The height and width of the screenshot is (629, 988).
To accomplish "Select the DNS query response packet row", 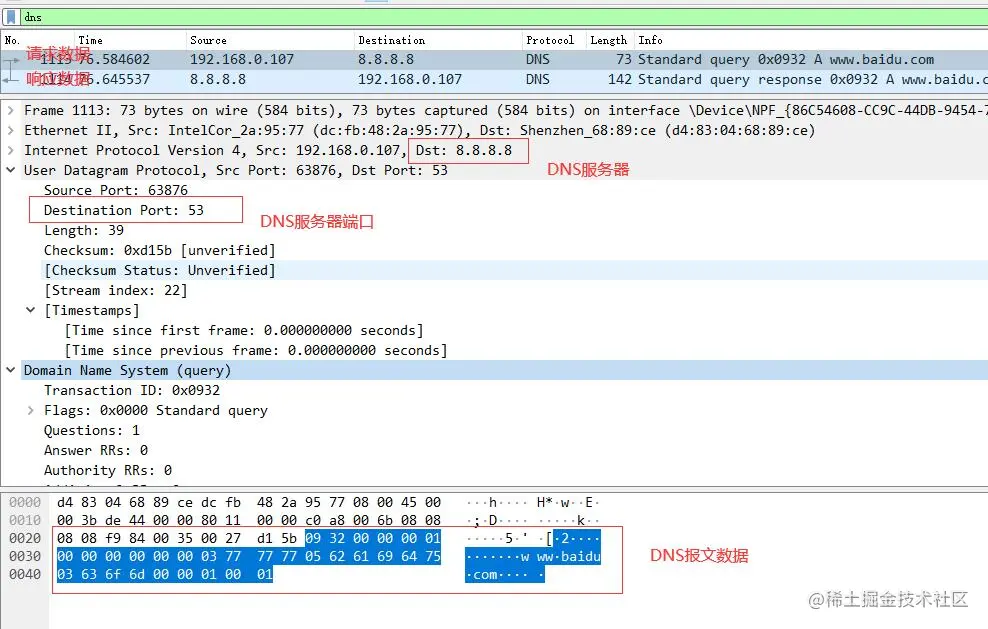I will [494, 79].
